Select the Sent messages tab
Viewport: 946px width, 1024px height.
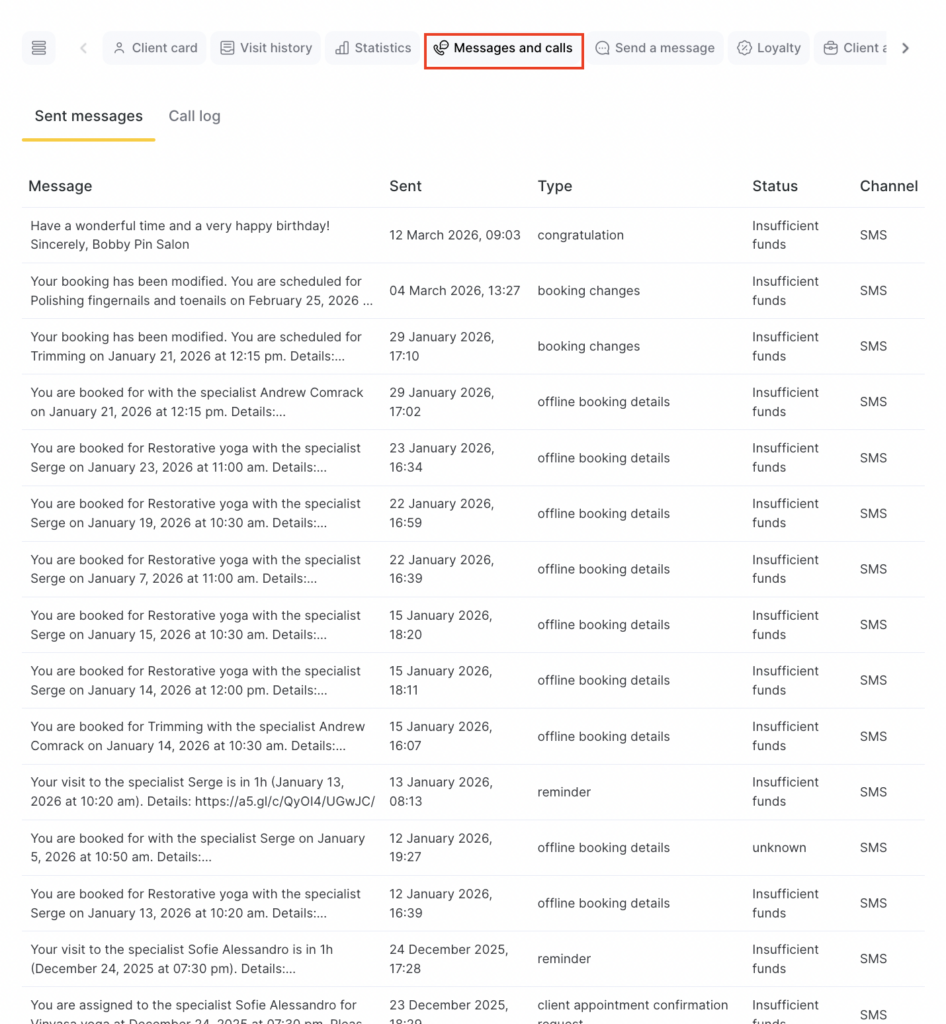[x=88, y=116]
